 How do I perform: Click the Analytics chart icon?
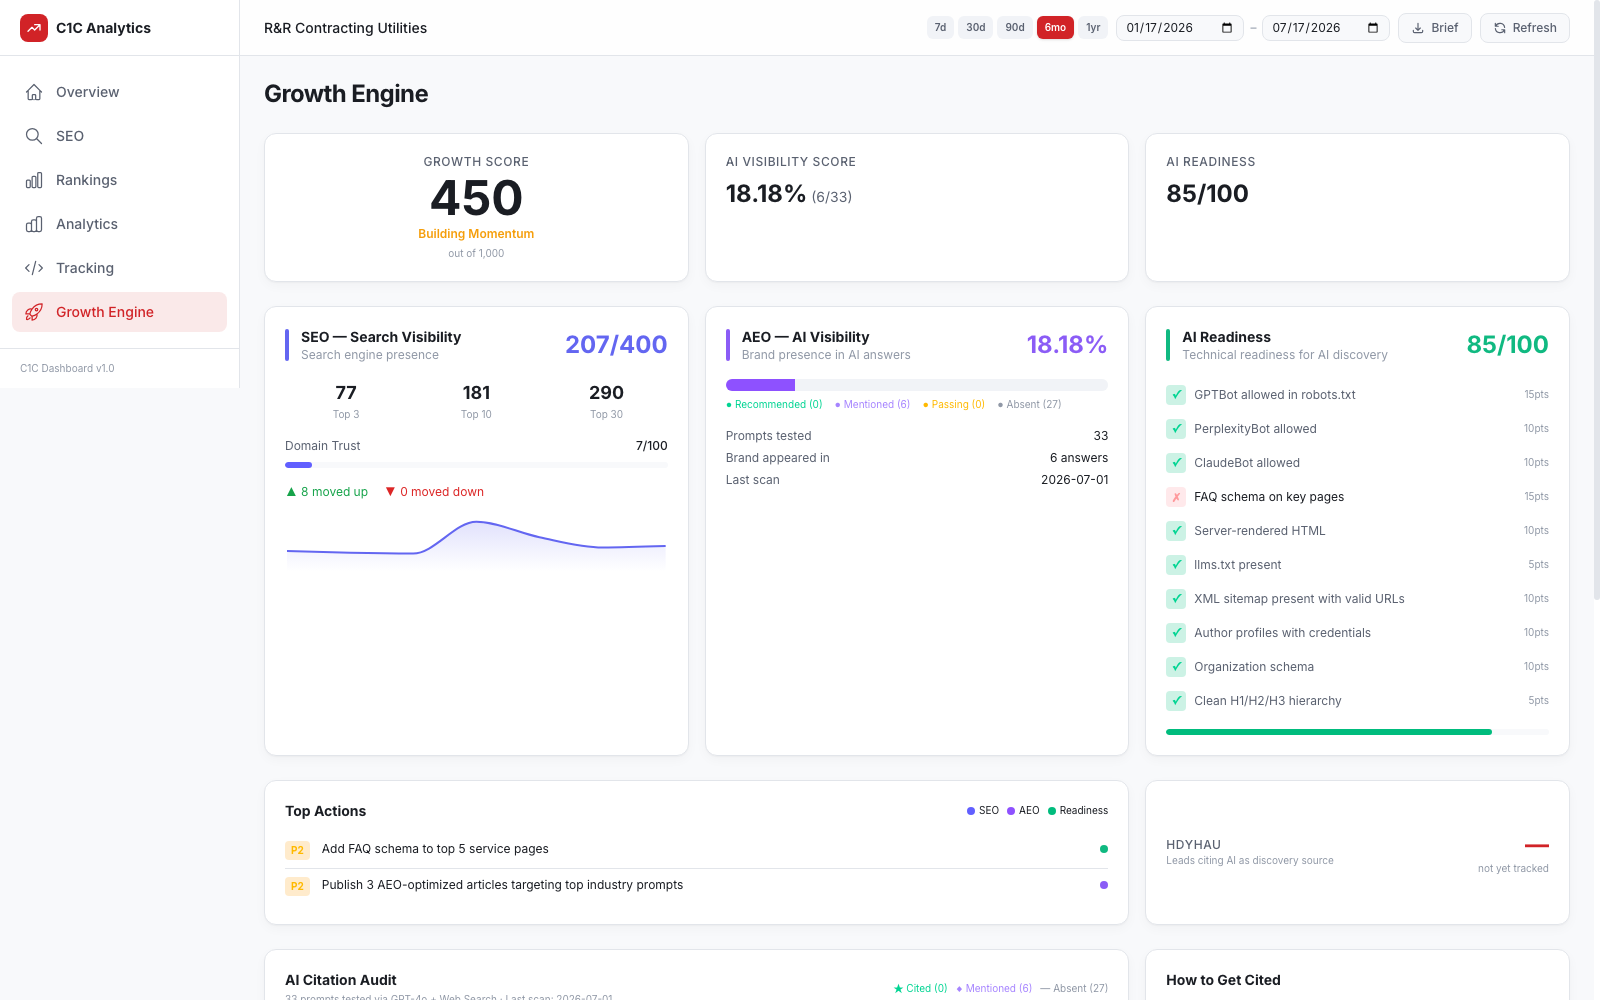(x=34, y=224)
